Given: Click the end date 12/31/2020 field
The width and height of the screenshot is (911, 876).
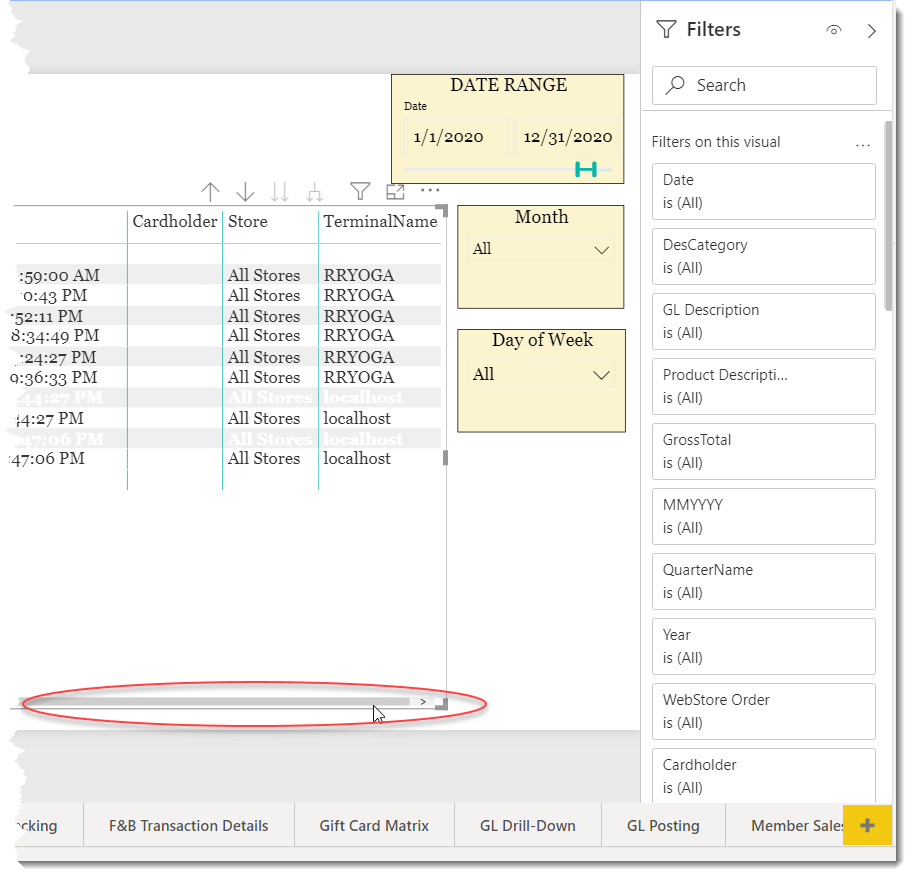Looking at the screenshot, I should click(567, 137).
